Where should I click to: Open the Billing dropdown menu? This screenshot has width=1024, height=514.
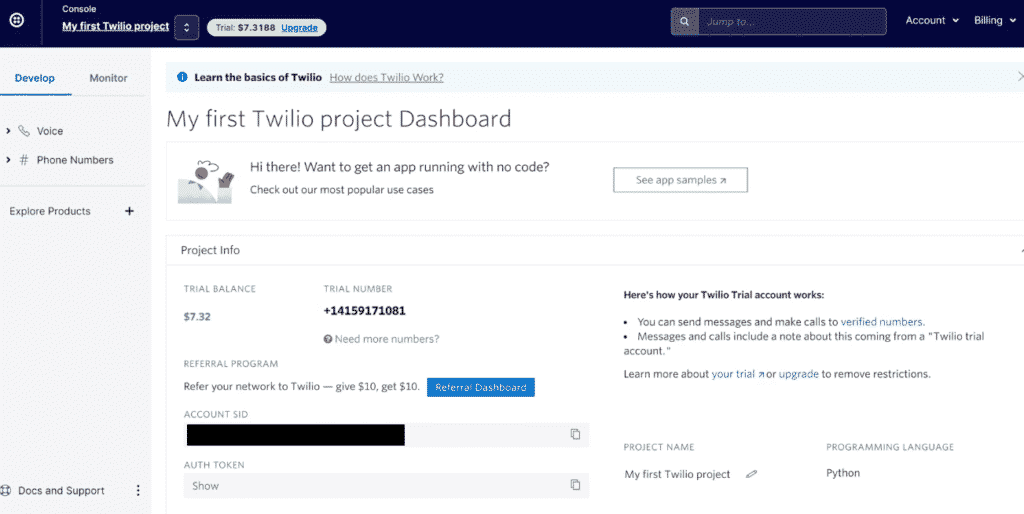[995, 20]
